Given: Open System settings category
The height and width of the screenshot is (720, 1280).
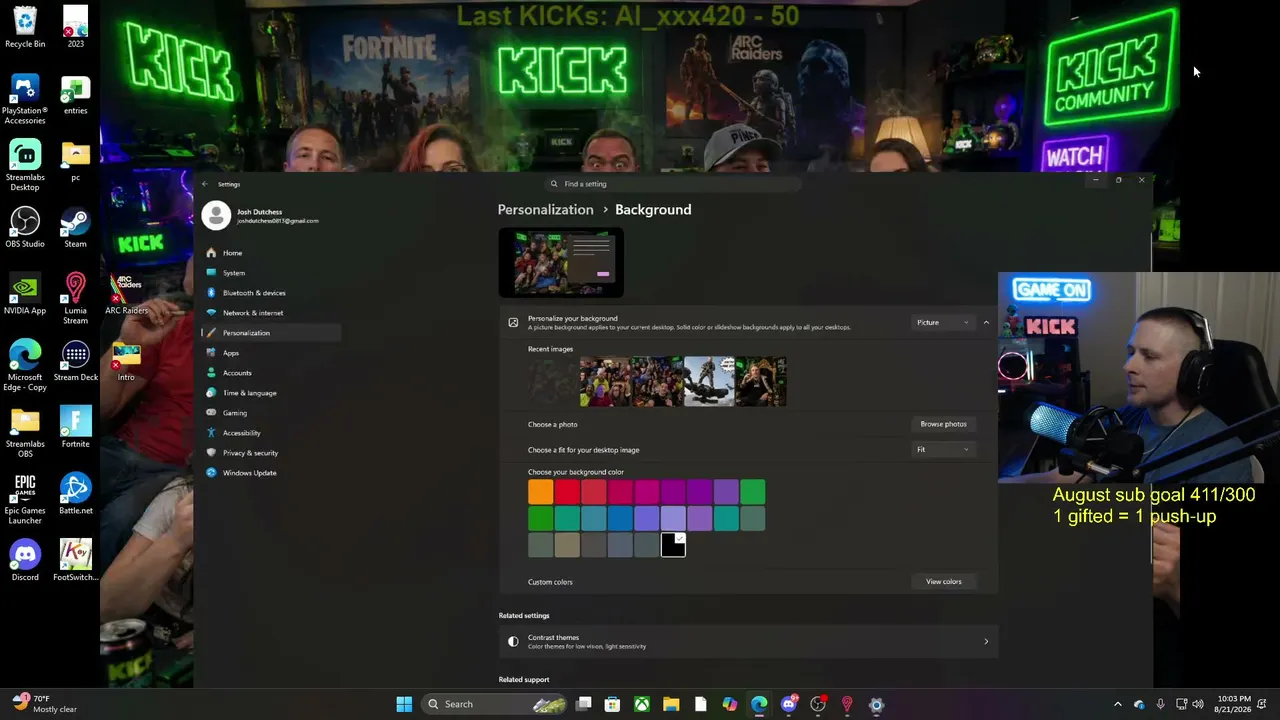Looking at the screenshot, I should point(271,273).
